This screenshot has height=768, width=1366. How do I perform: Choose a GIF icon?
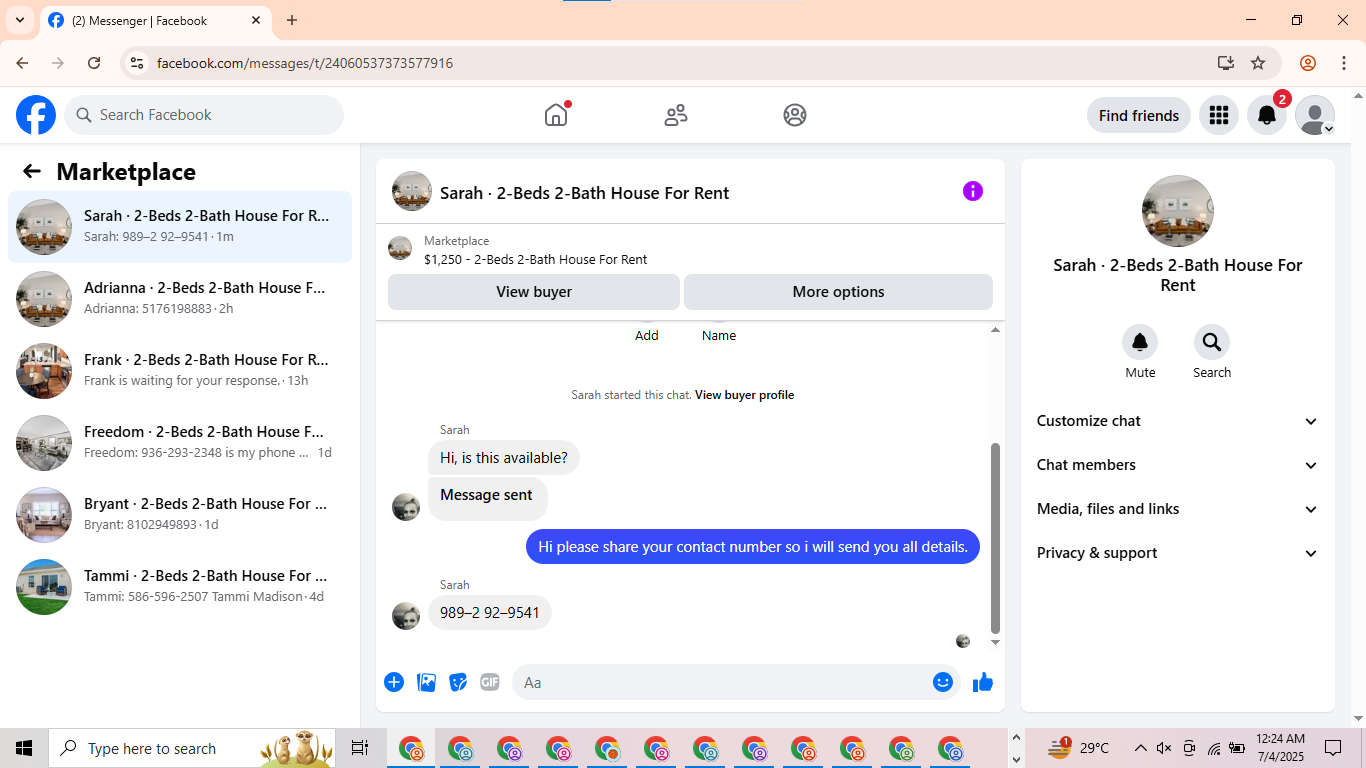(x=490, y=682)
